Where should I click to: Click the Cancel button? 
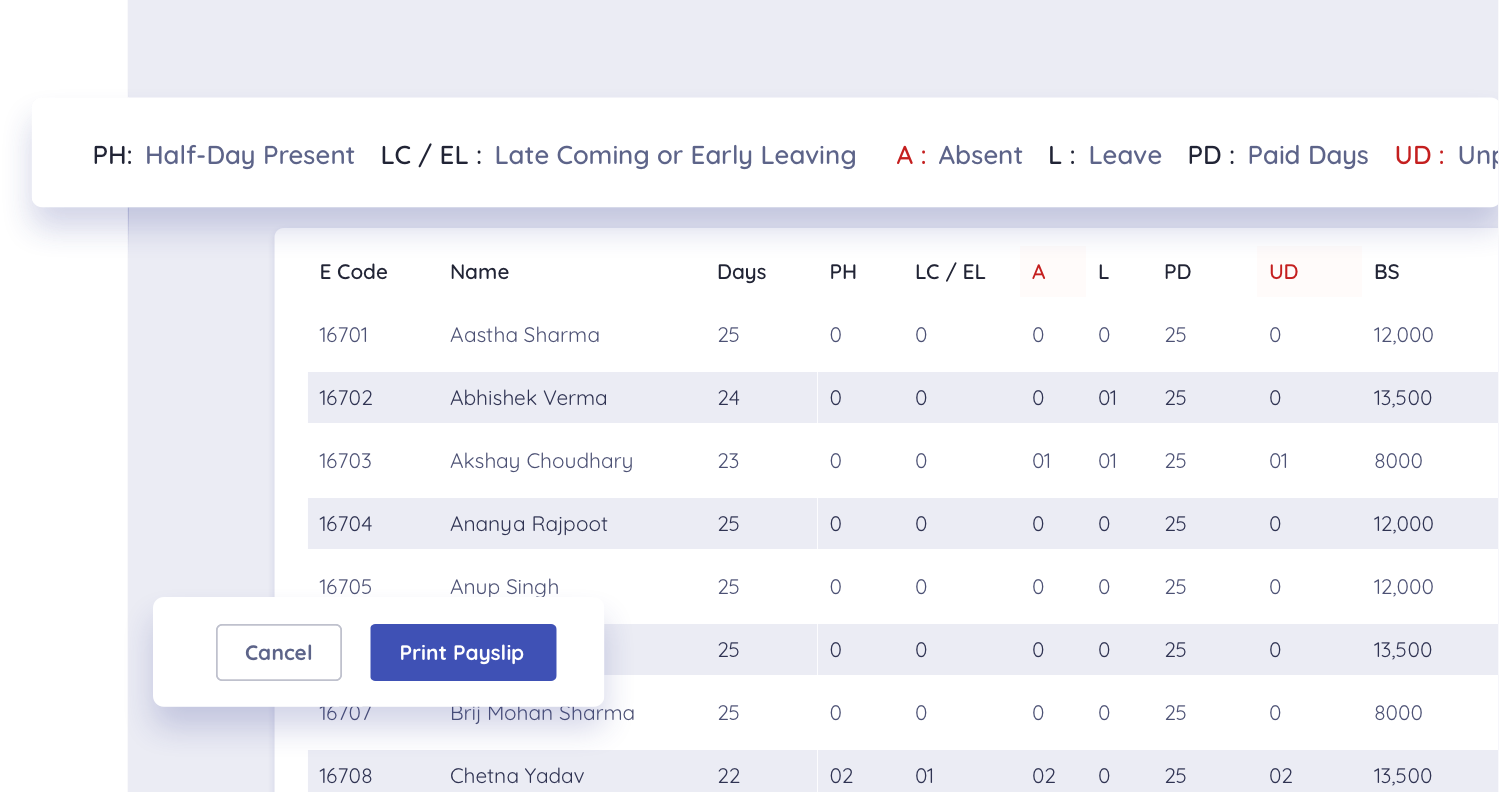pos(278,653)
